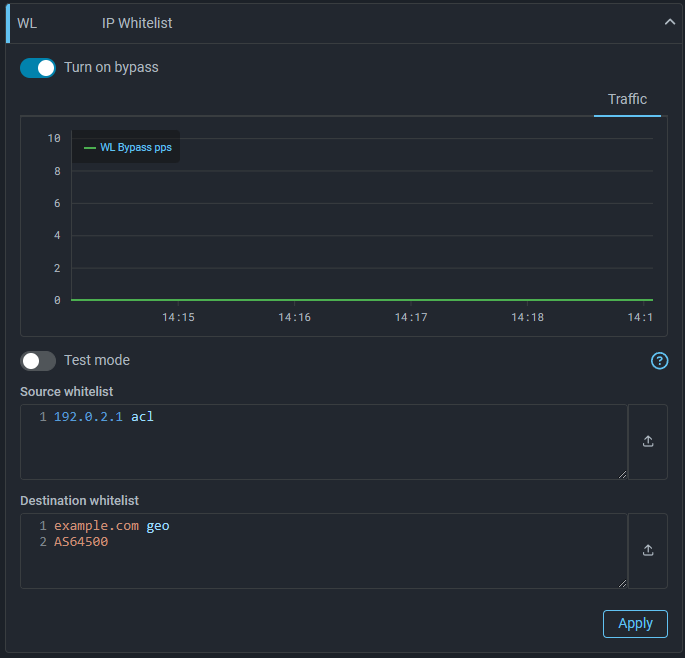Click the acl keyword in Source whitelist
This screenshot has height=658, width=685.
coord(142,417)
